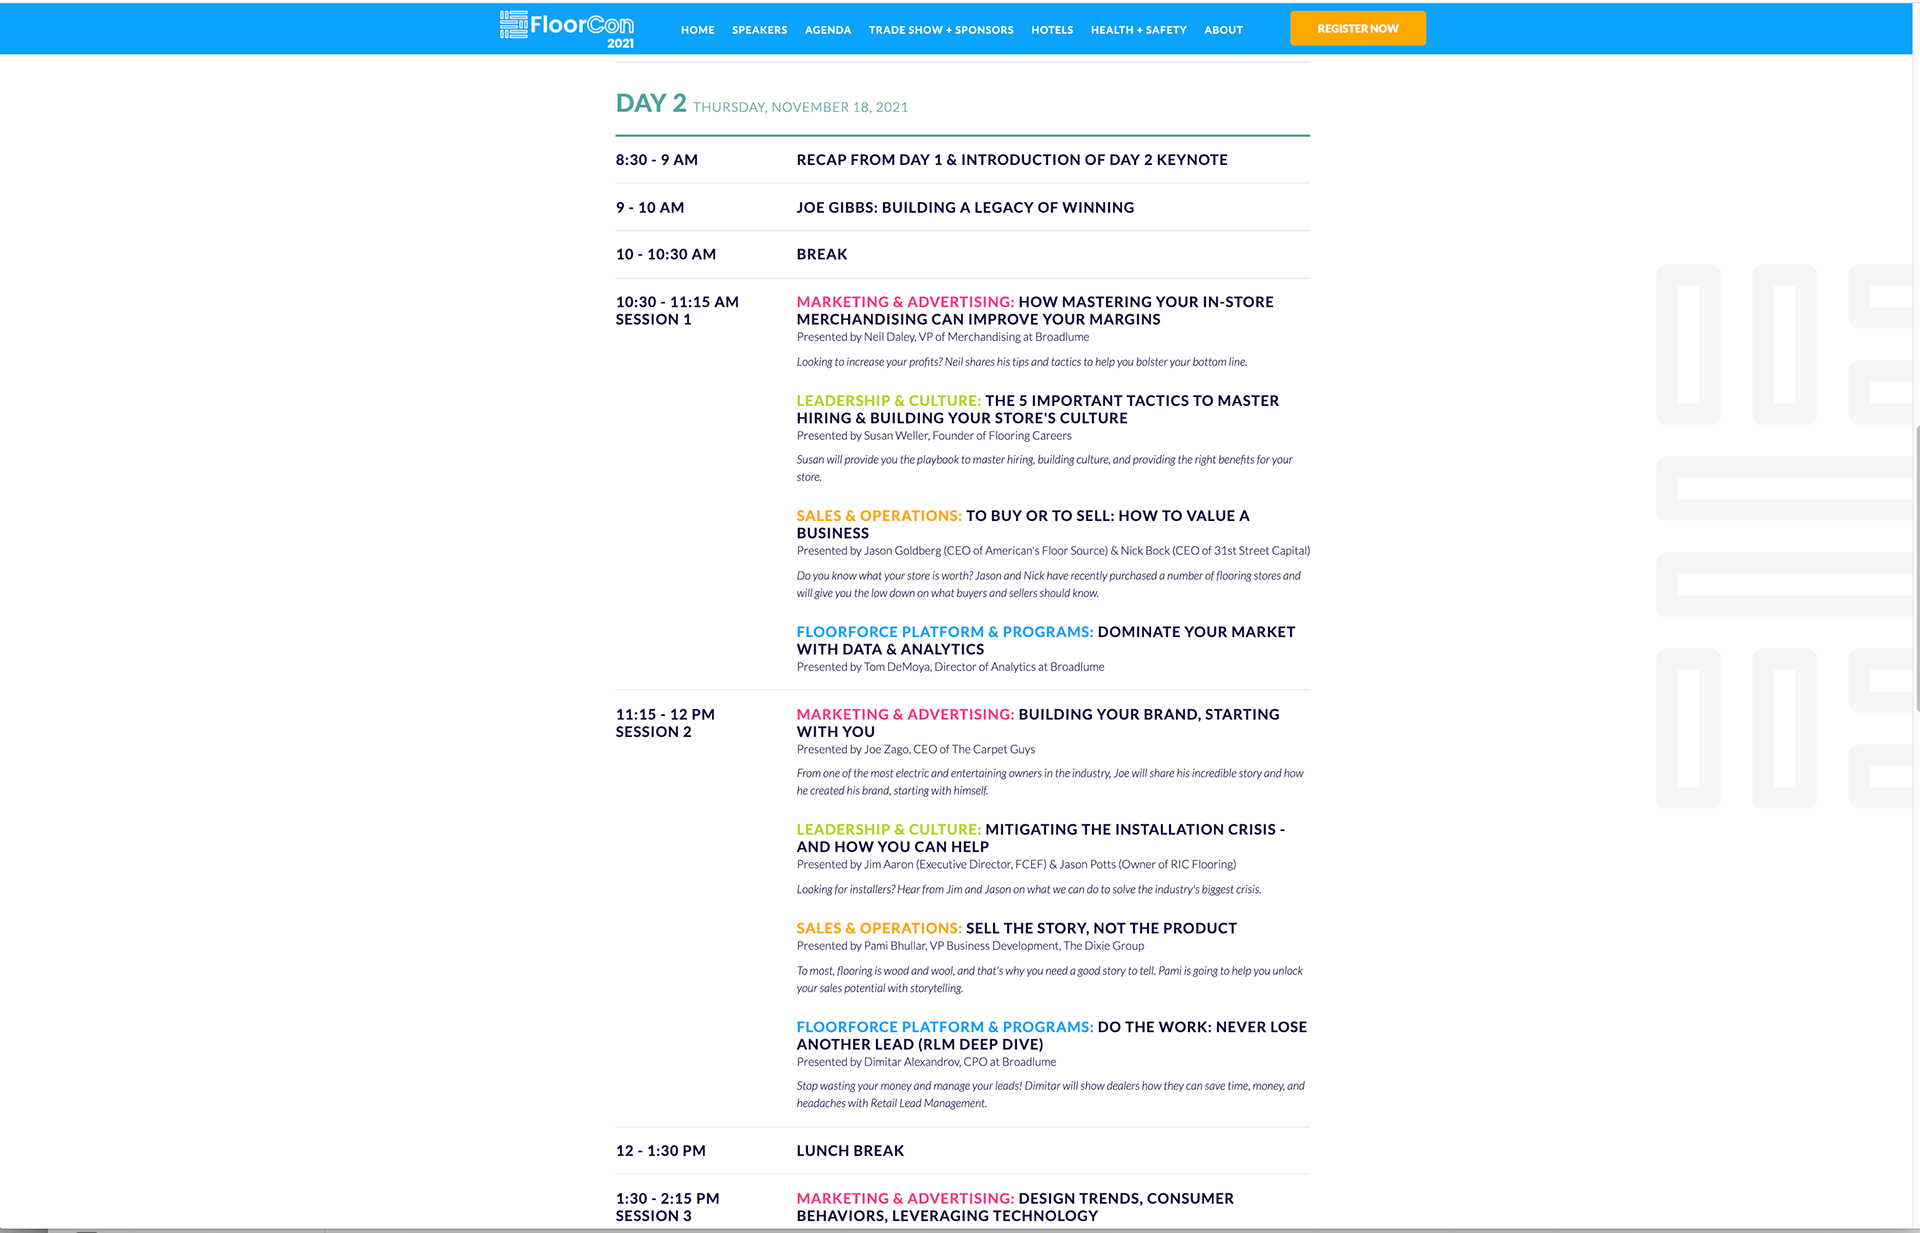
Task: Click the 10 - 10:30 AM time slot
Action: 666,255
